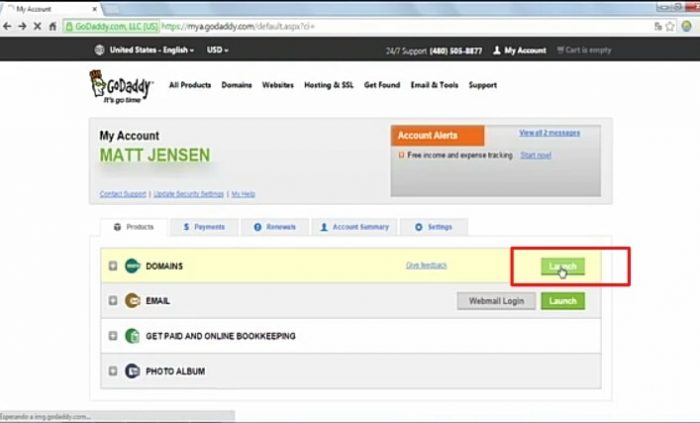This screenshot has height=423, width=700.
Task: Launch the Domains manager
Action: 562,266
